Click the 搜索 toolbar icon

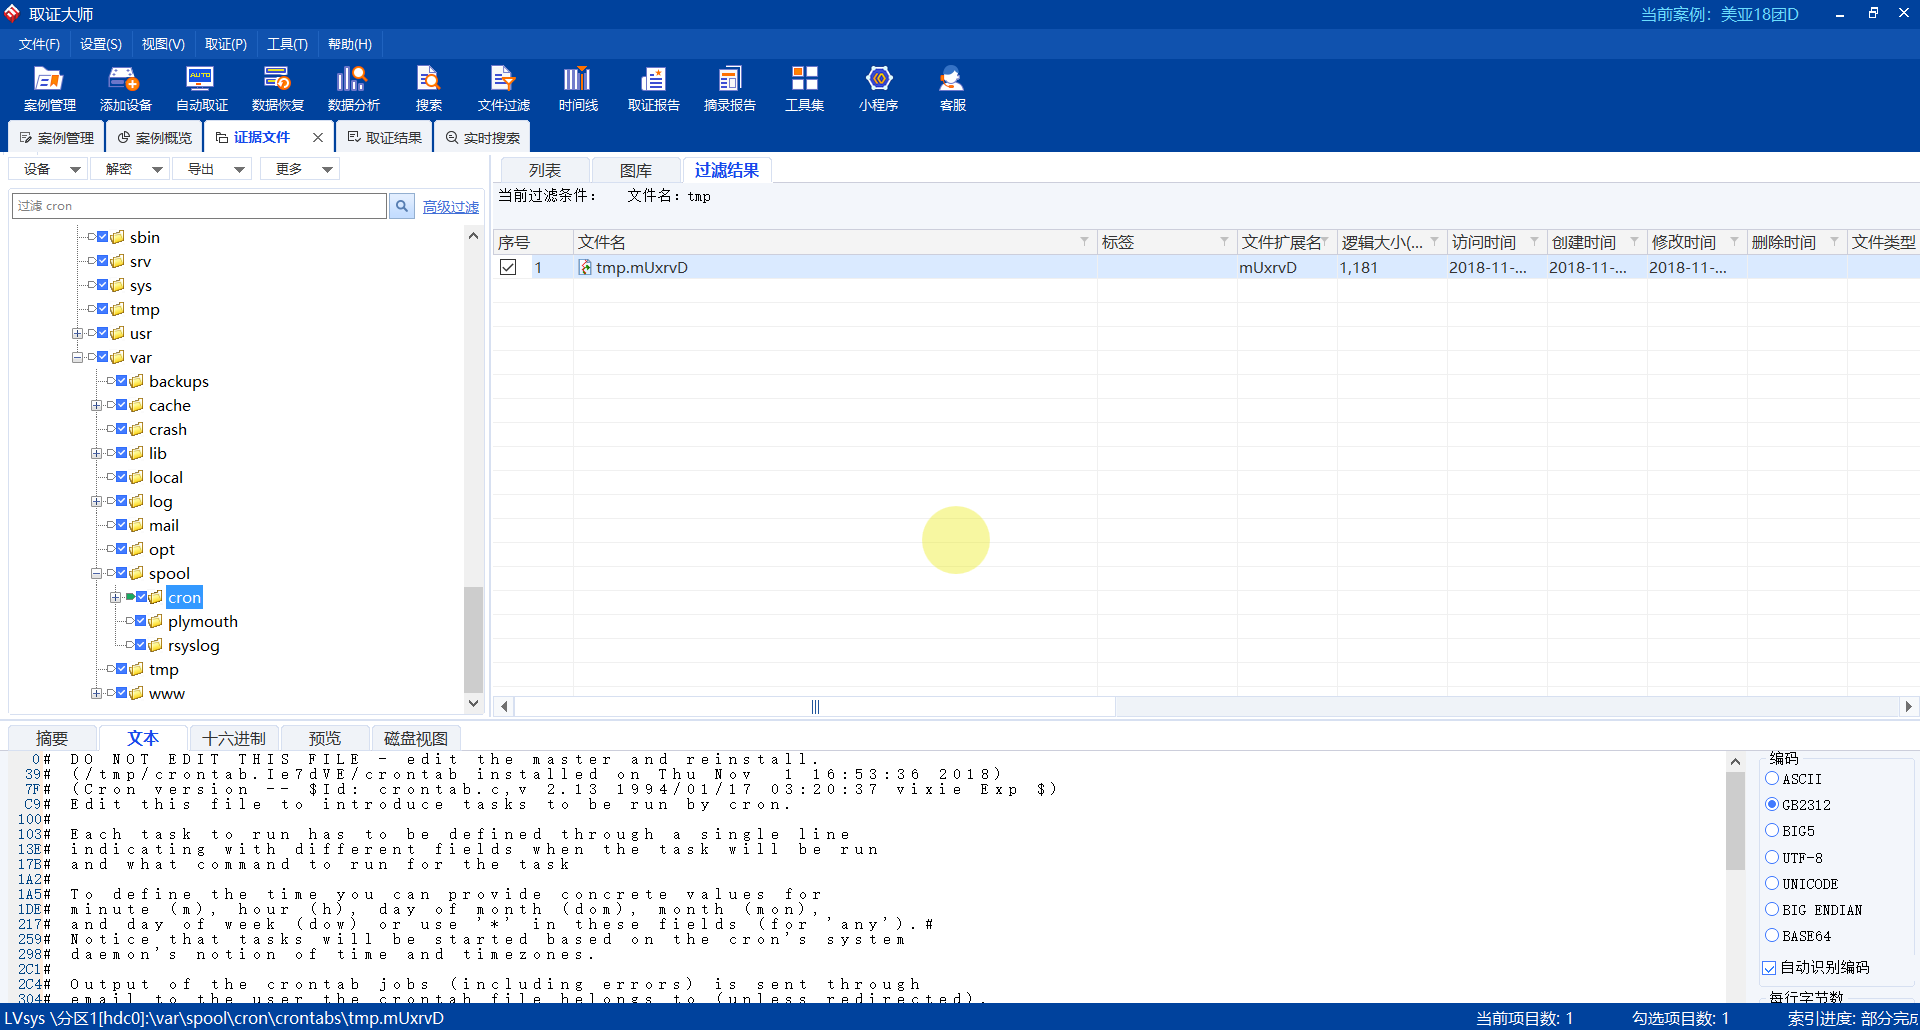[428, 88]
